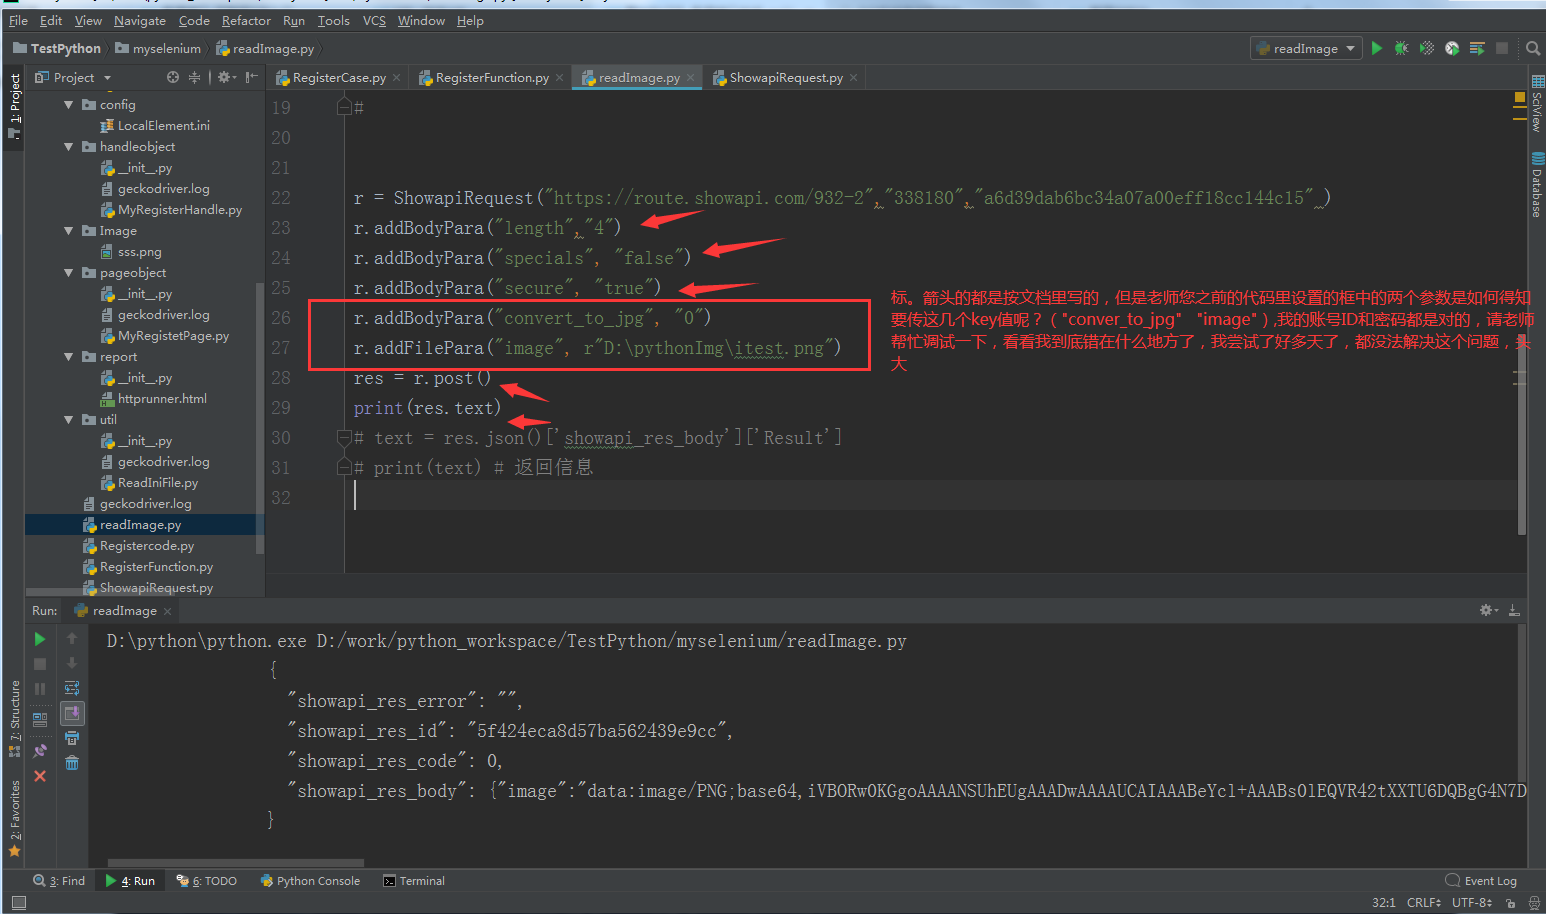Toggle the 7: Structure side tool window
The height and width of the screenshot is (914, 1546).
click(14, 719)
